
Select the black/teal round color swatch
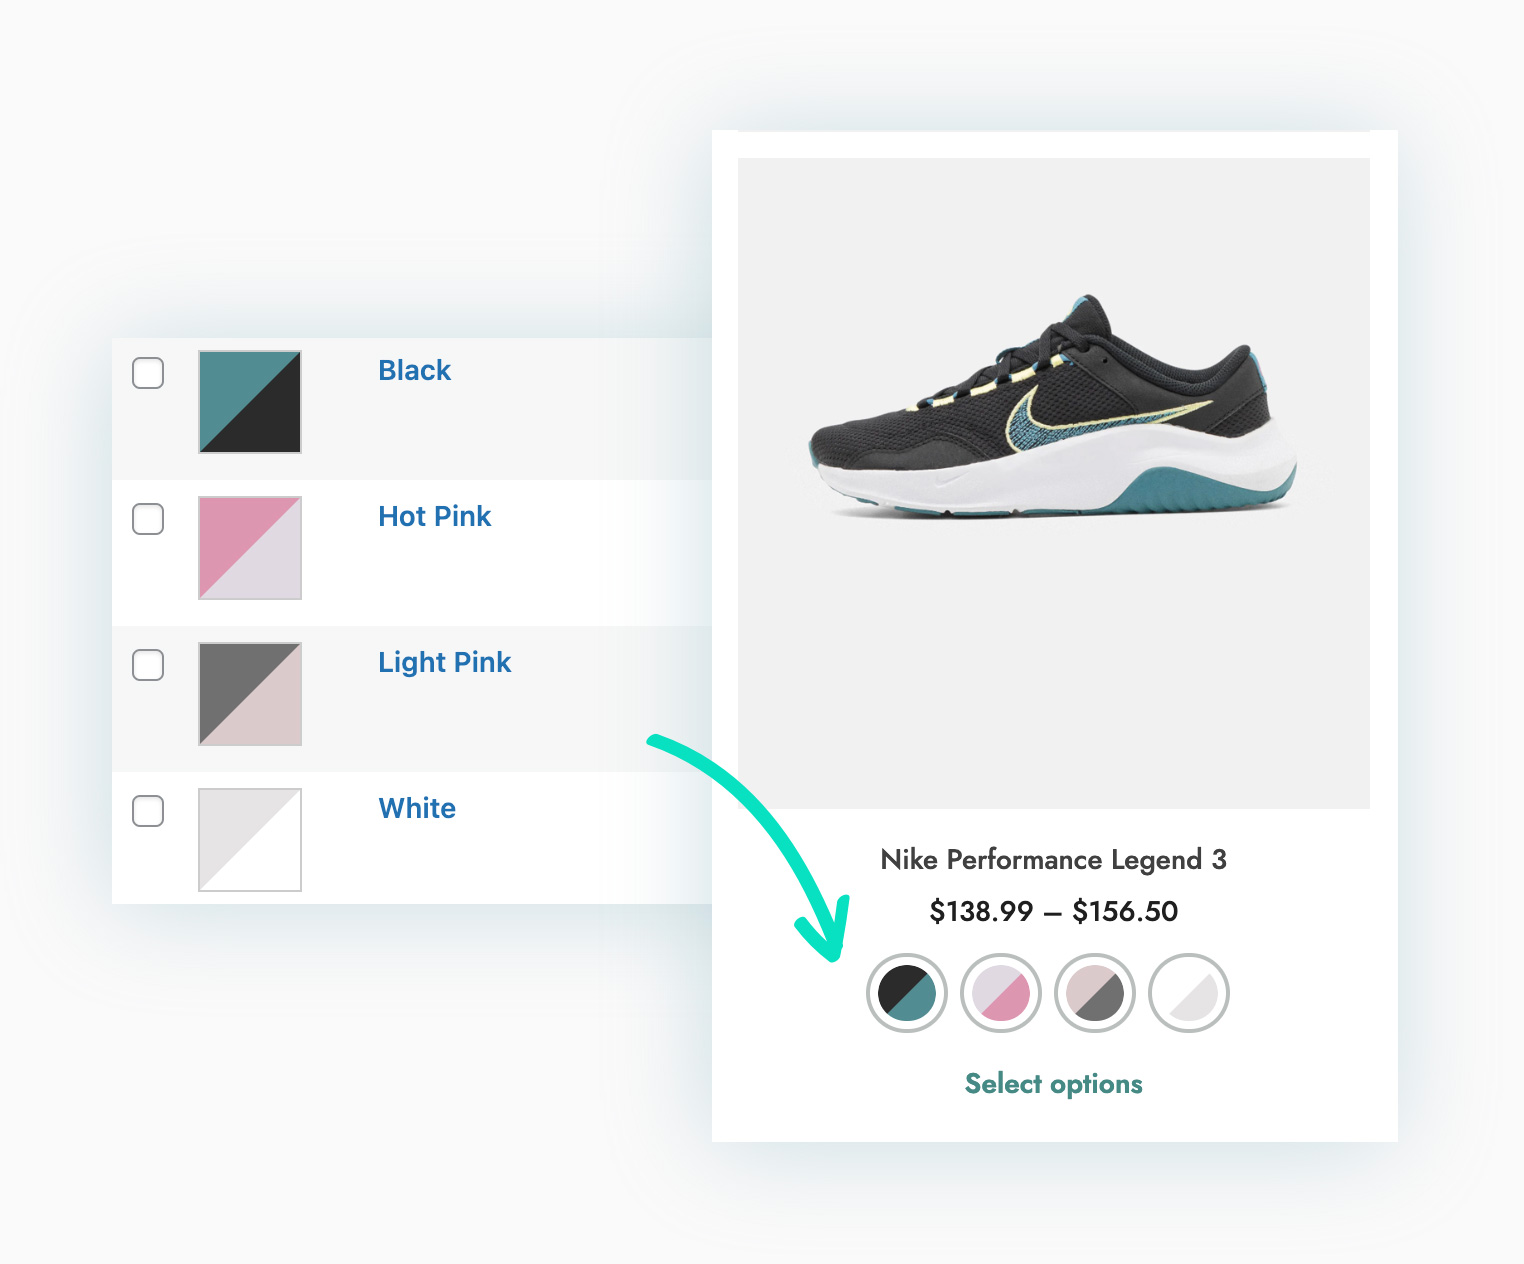[x=907, y=993]
